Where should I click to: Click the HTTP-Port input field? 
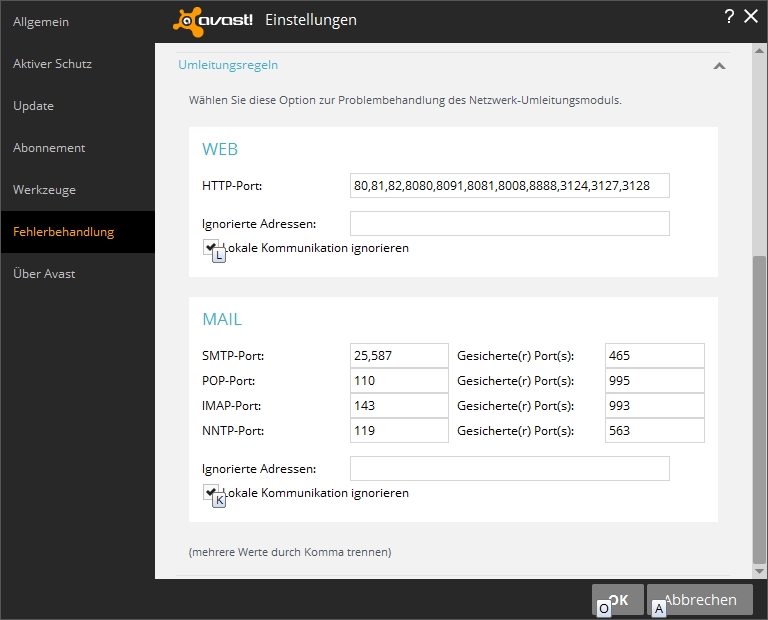[x=509, y=186]
